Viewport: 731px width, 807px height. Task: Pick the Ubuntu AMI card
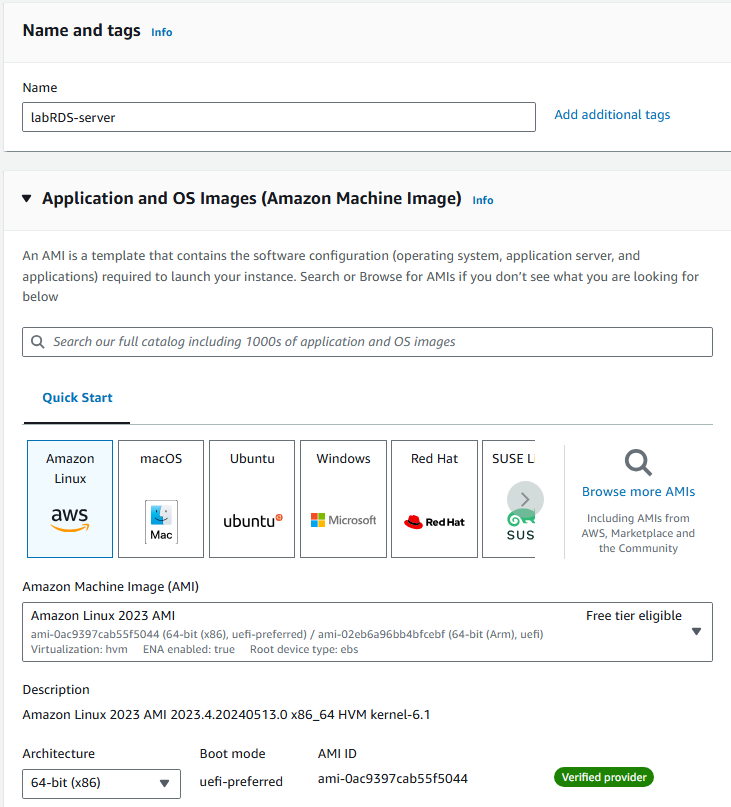252,499
